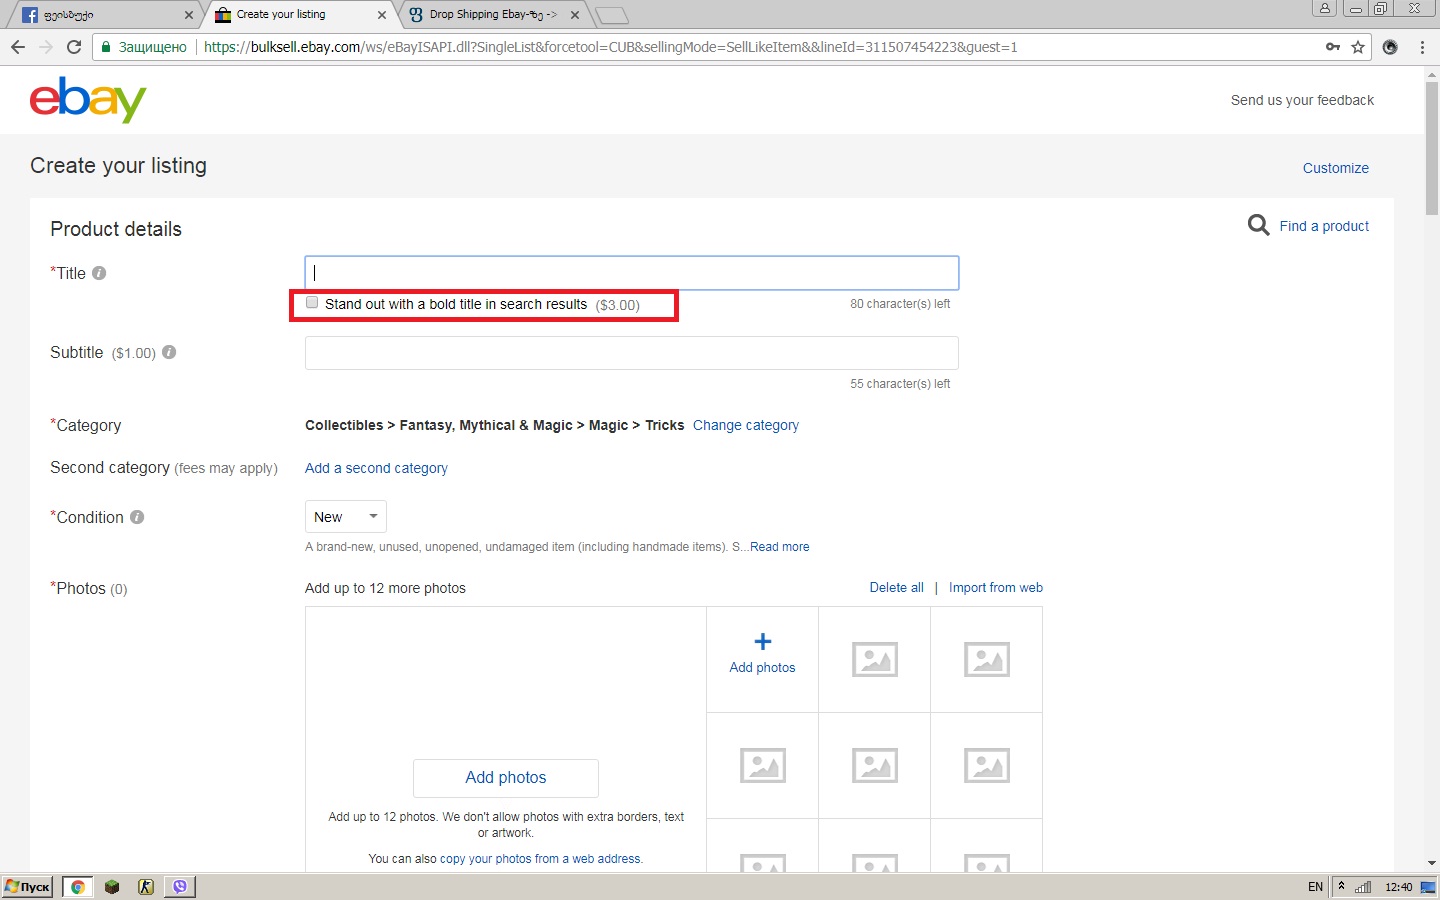Click Send us your feedback
The image size is (1440, 900).
click(x=1302, y=100)
